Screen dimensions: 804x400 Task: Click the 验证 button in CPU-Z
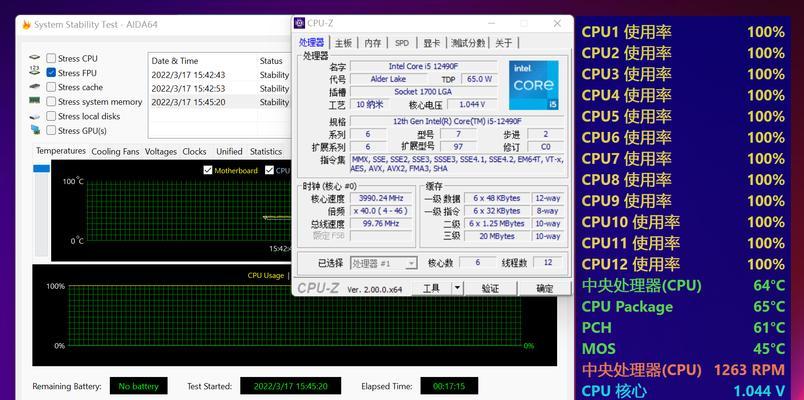tap(490, 288)
